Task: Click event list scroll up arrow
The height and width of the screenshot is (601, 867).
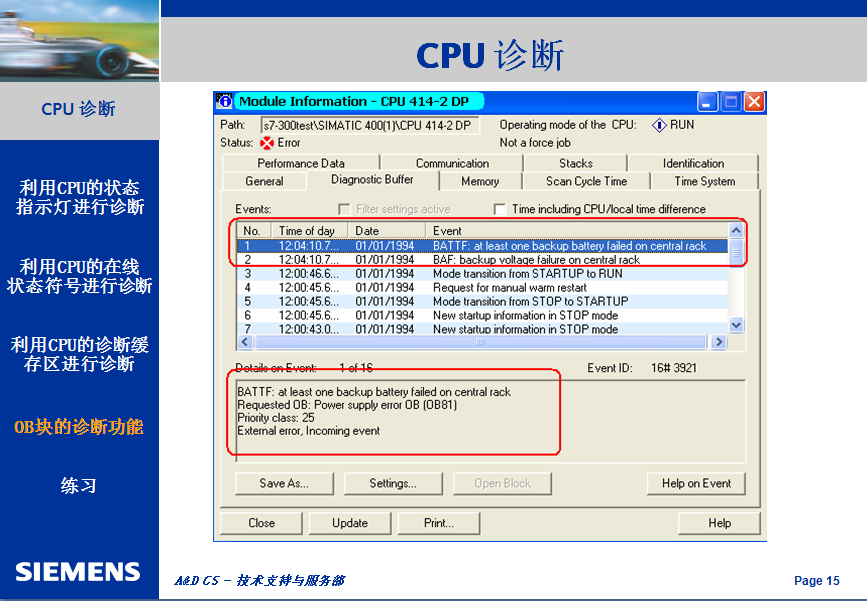Action: tap(736, 230)
